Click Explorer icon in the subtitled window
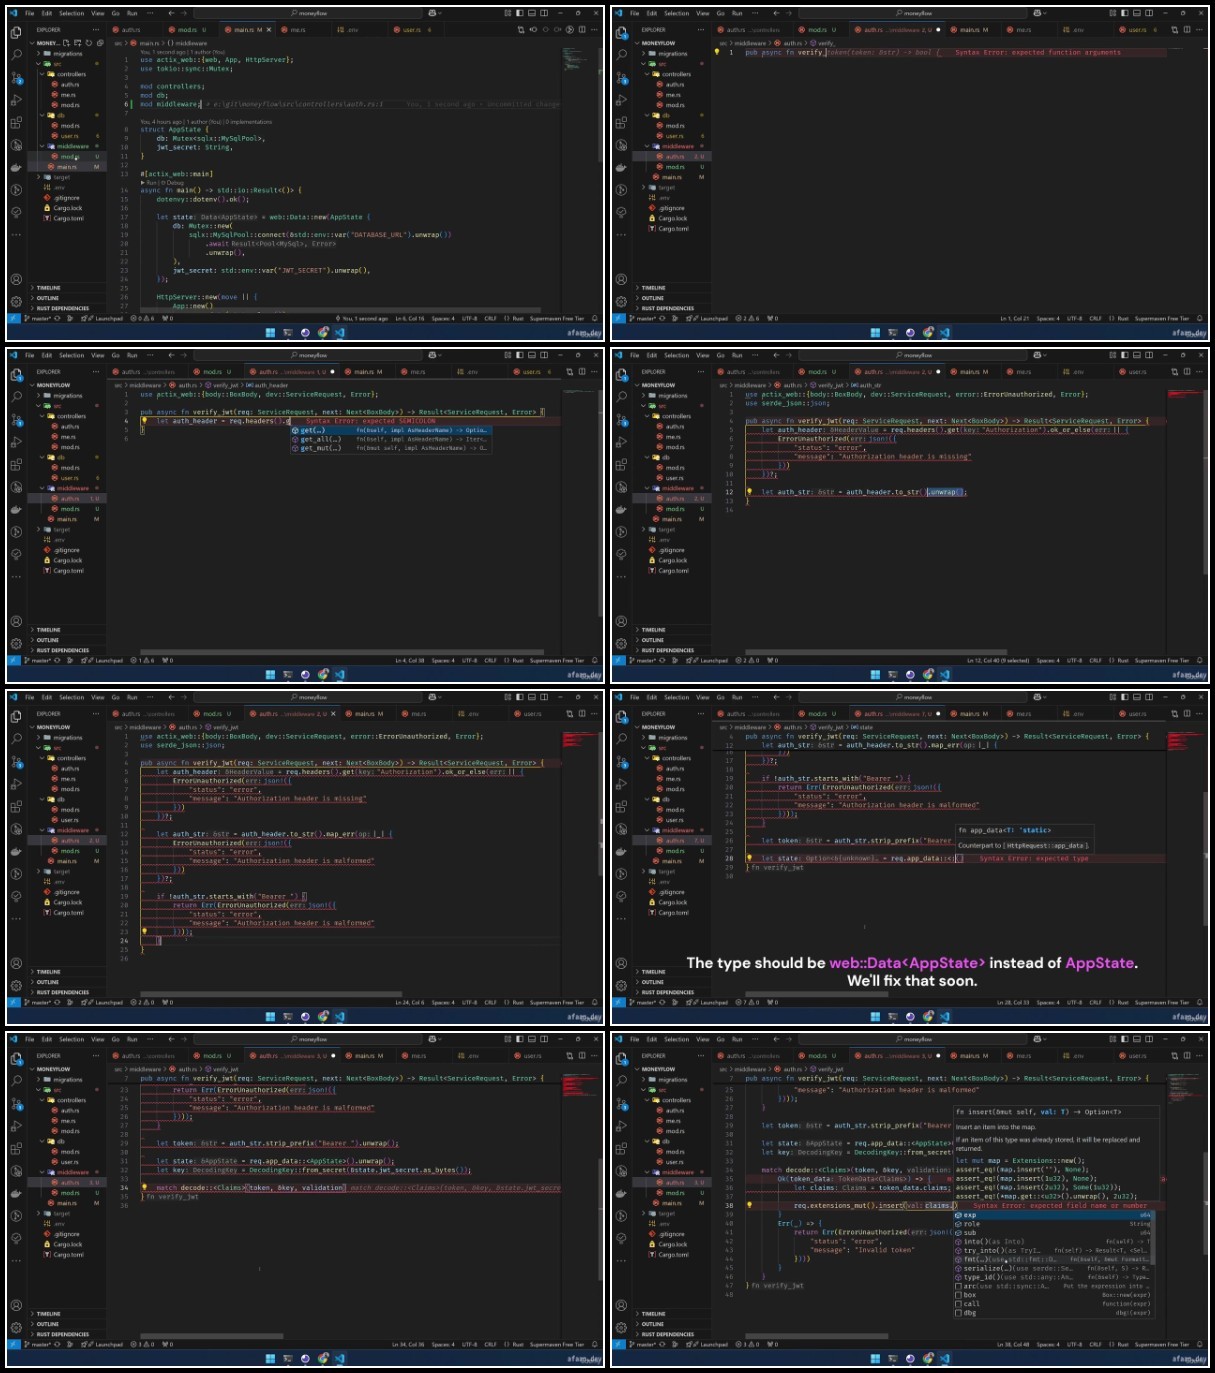 coord(621,716)
